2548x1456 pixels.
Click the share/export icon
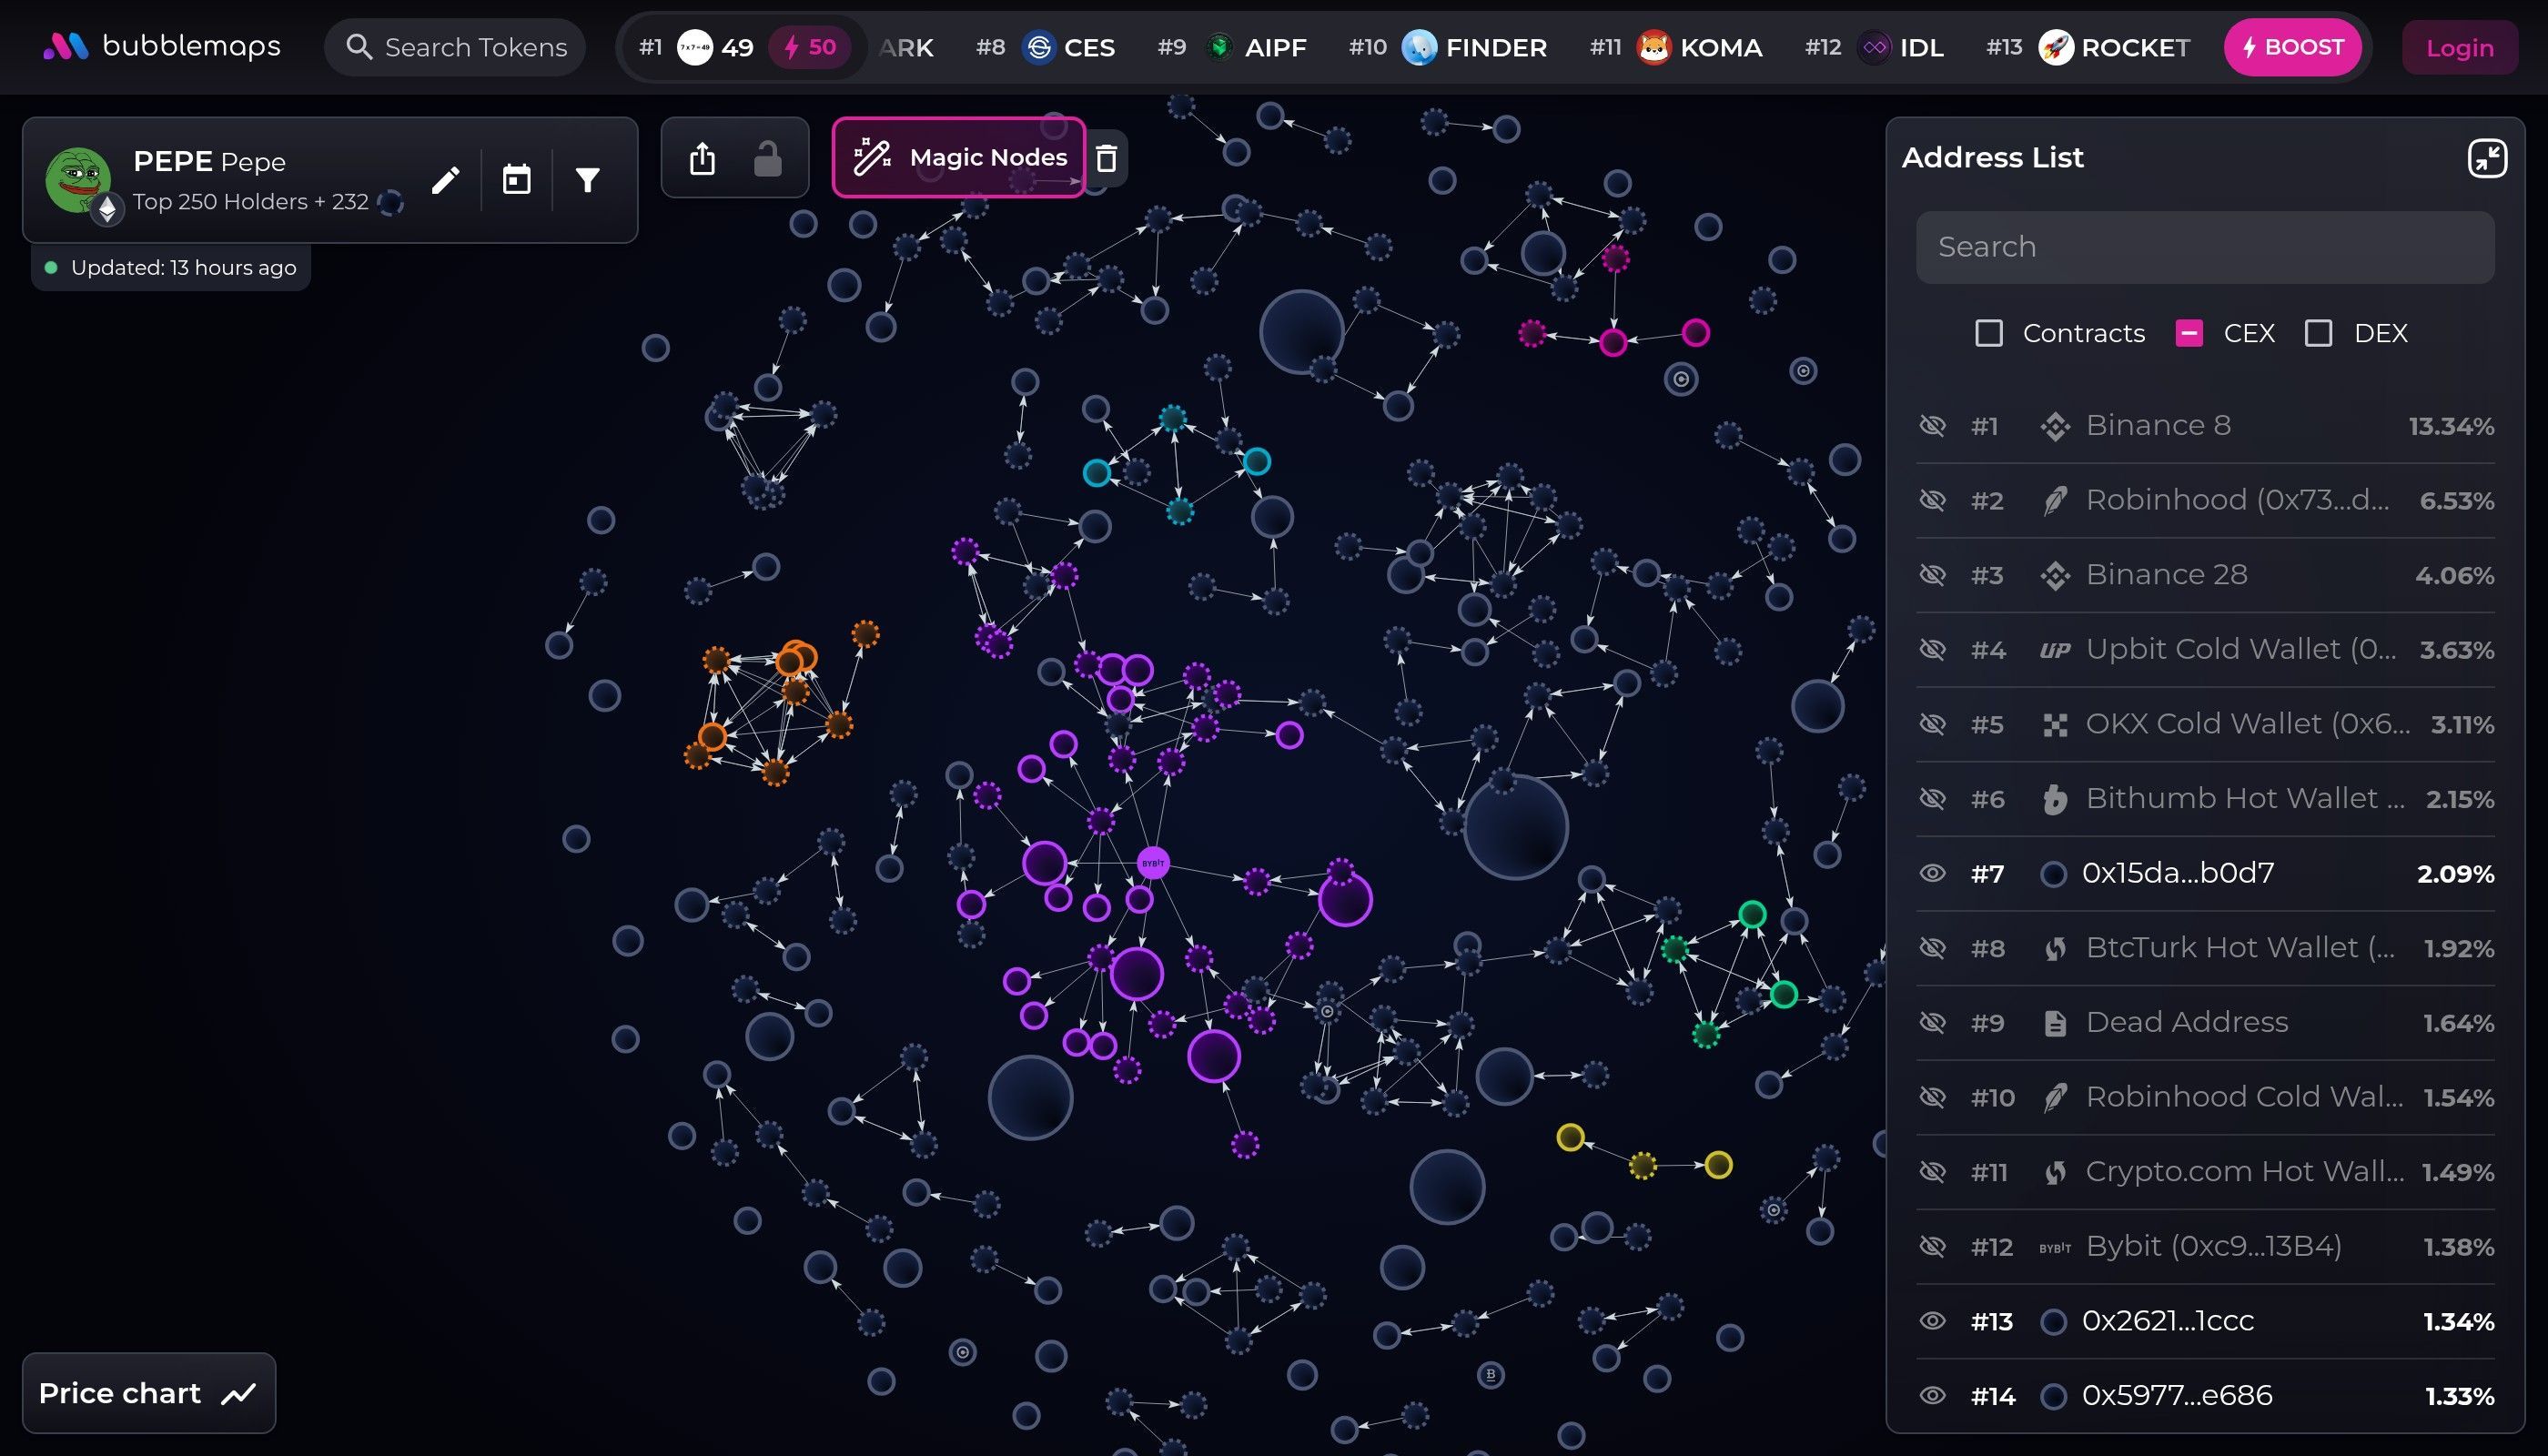coord(703,157)
